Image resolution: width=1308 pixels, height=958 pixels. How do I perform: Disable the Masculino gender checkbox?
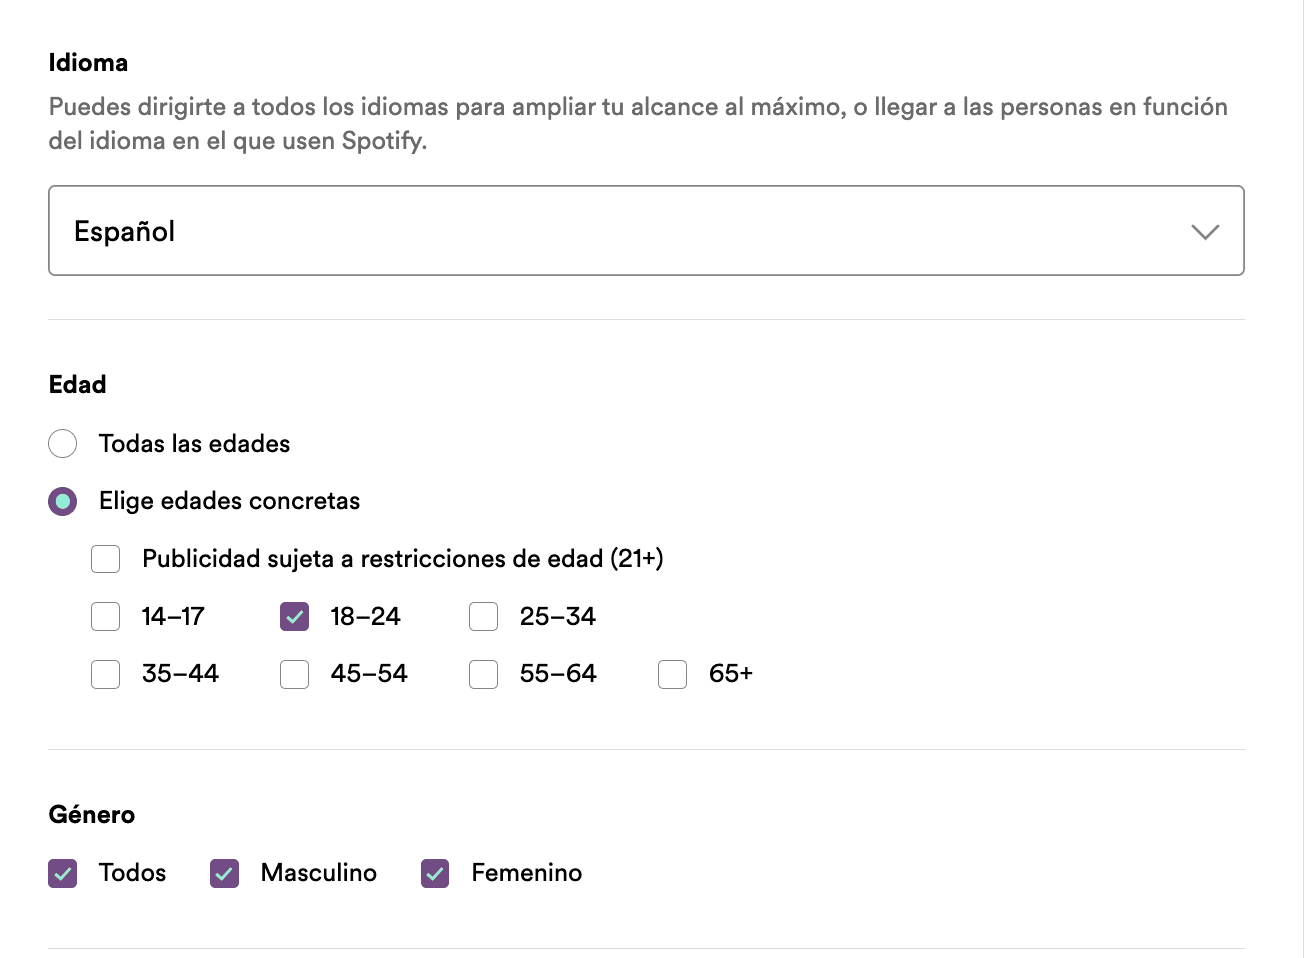point(224,873)
